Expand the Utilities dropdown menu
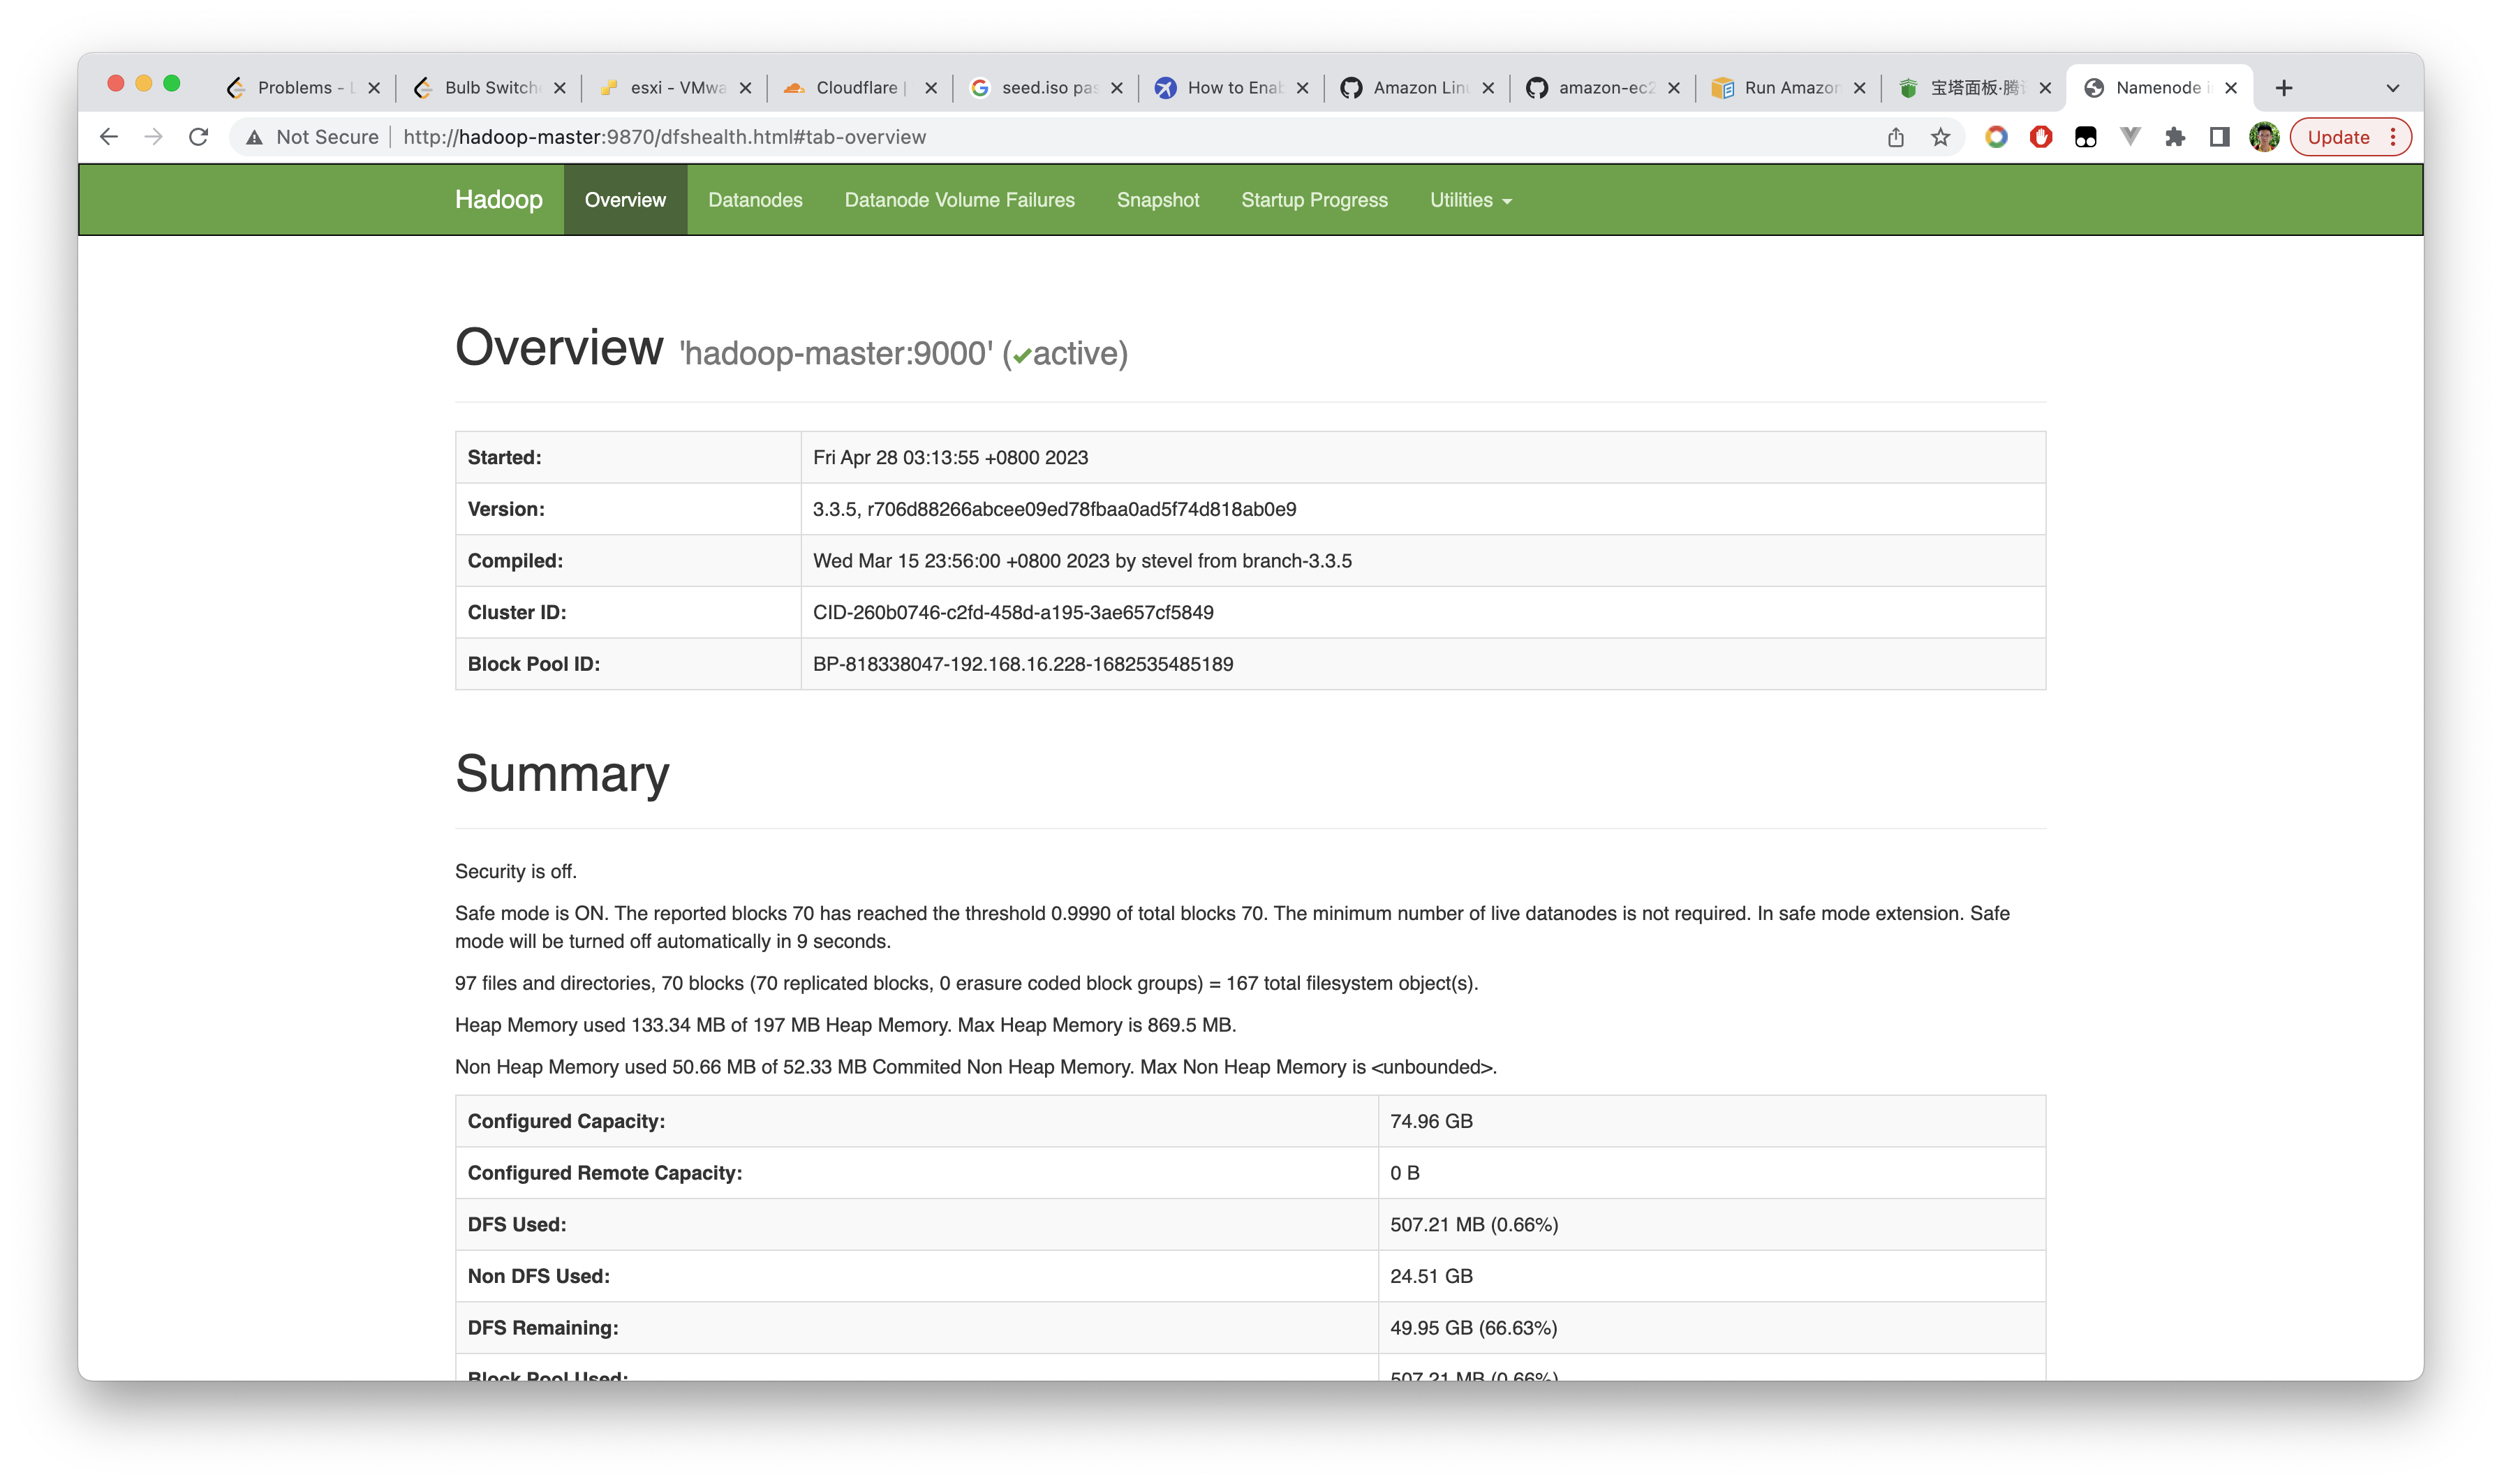The image size is (2502, 1484). [1470, 200]
